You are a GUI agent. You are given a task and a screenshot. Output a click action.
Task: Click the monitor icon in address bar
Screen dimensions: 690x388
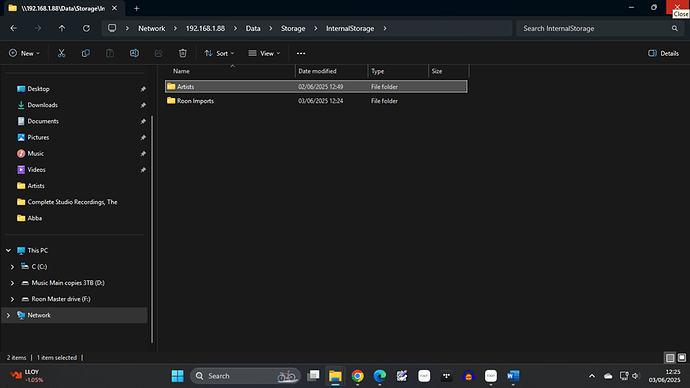tap(112, 28)
